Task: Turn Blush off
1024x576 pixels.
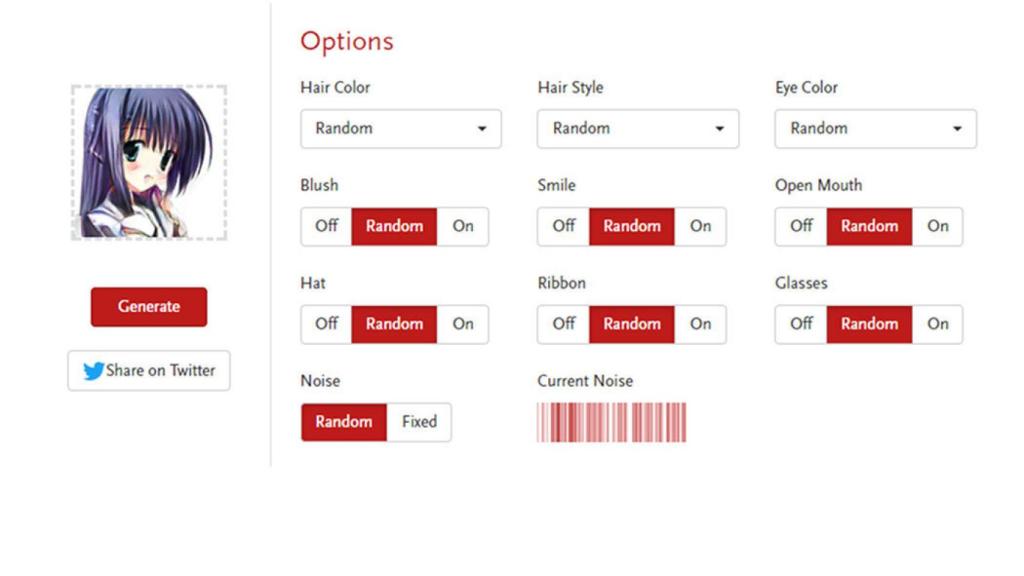Action: tap(326, 226)
